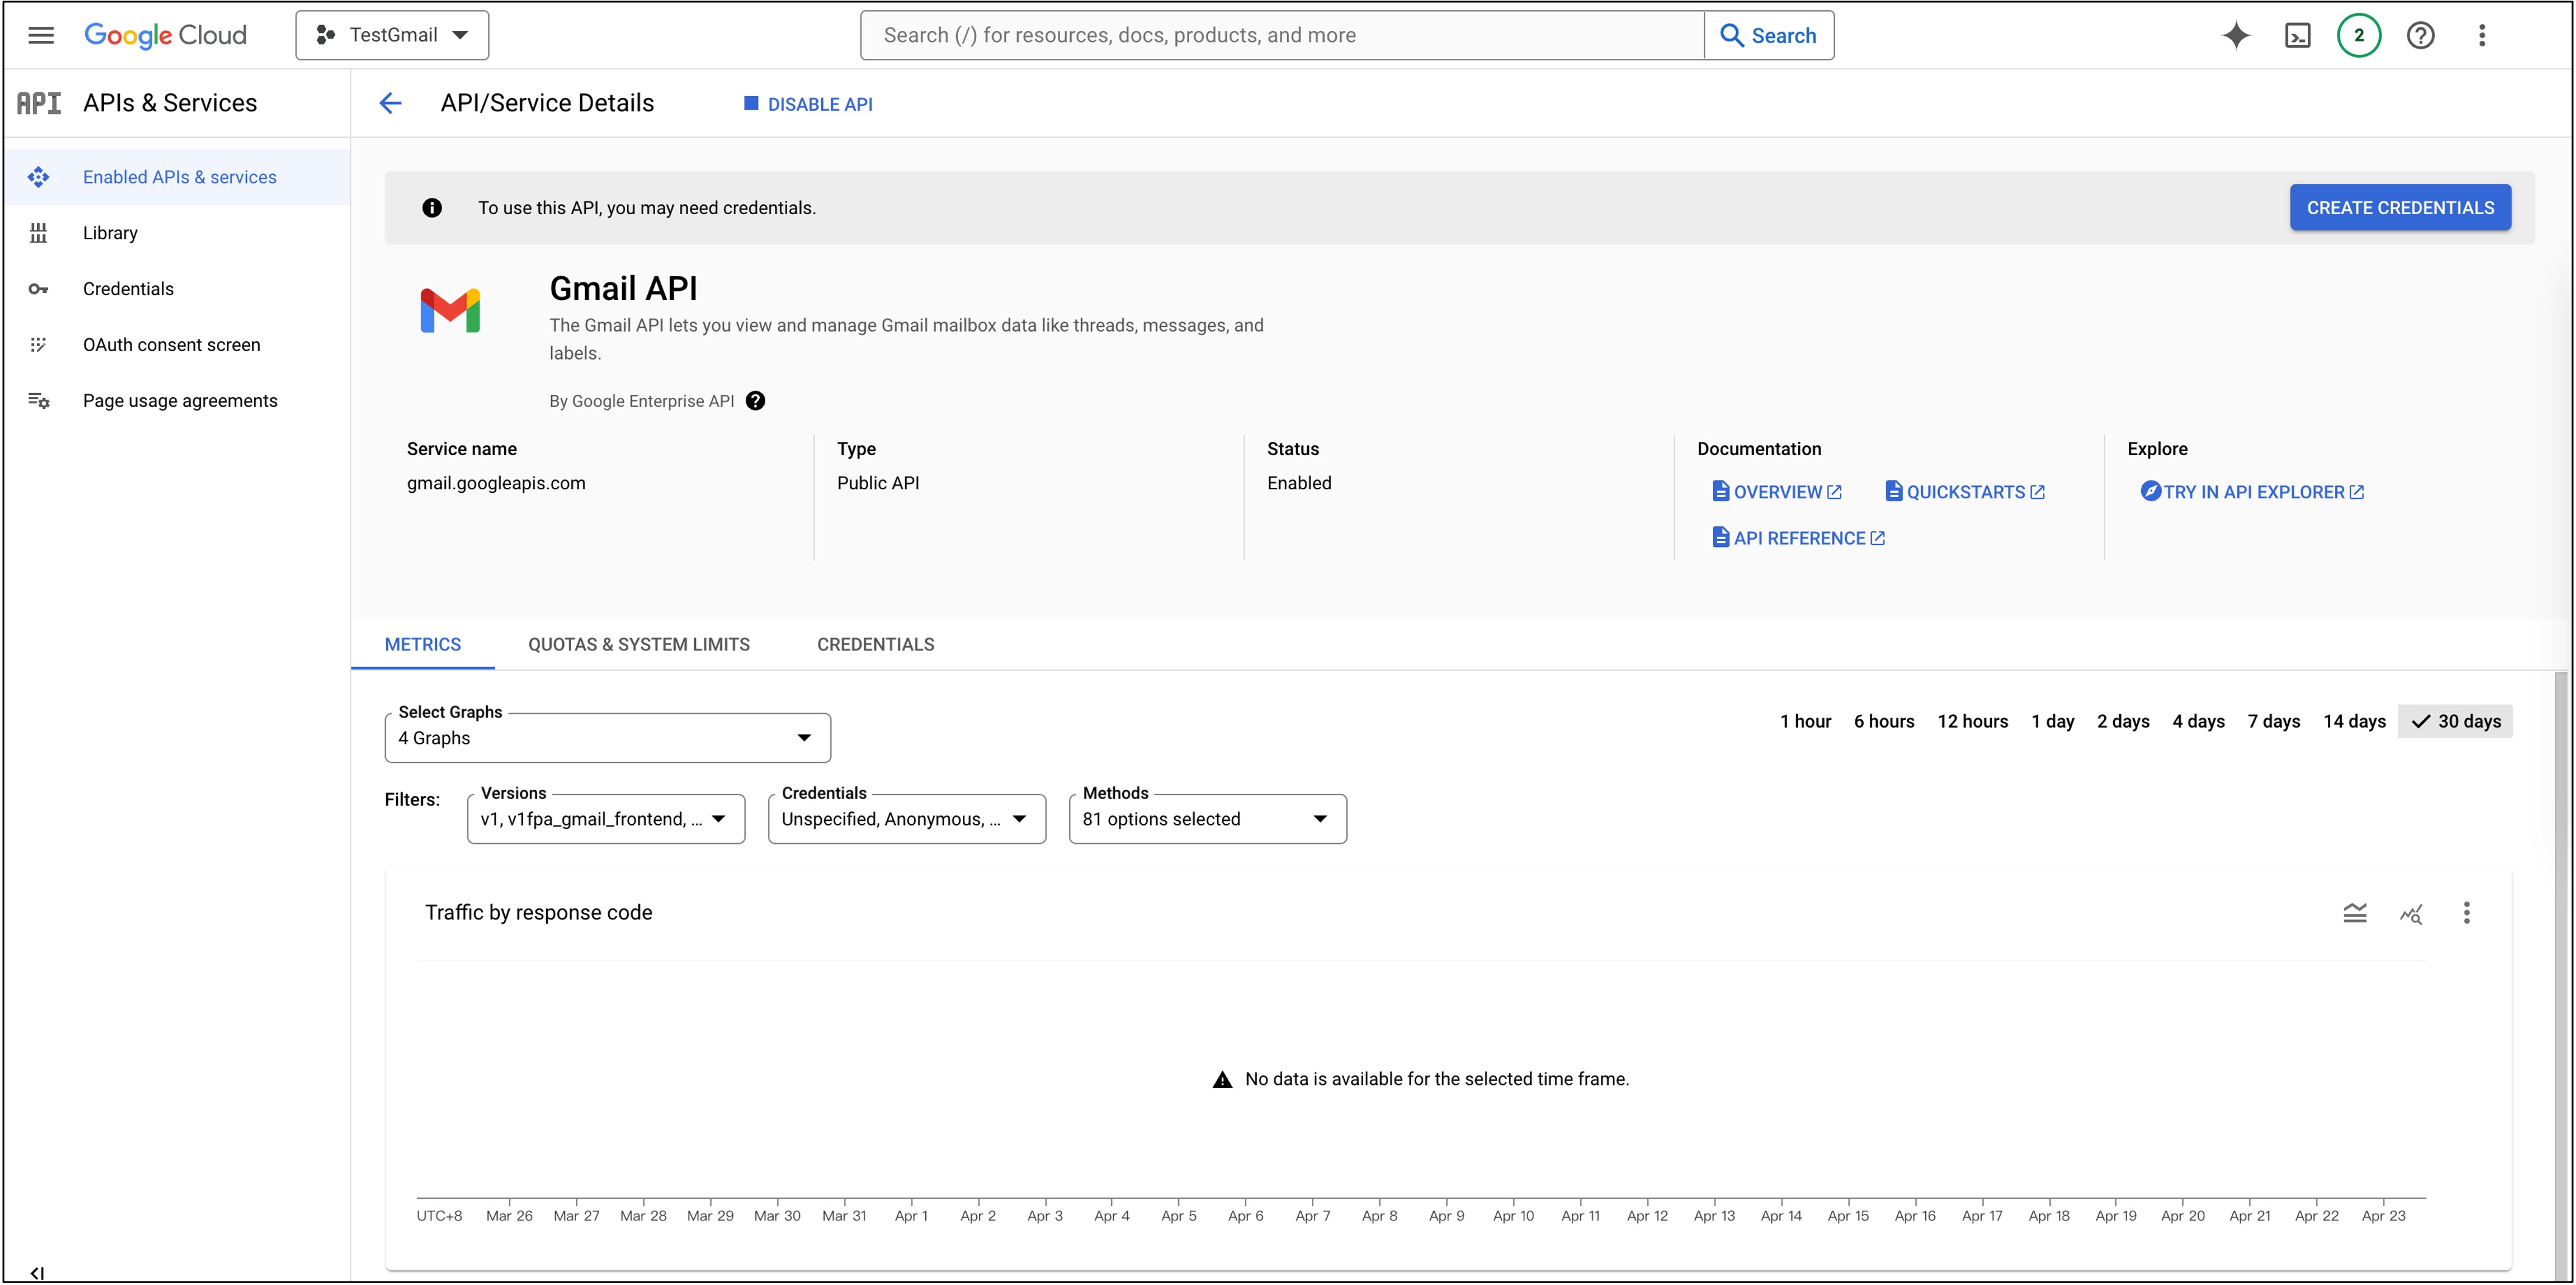
Task: Click the Search magnifier button
Action: (x=1768, y=36)
